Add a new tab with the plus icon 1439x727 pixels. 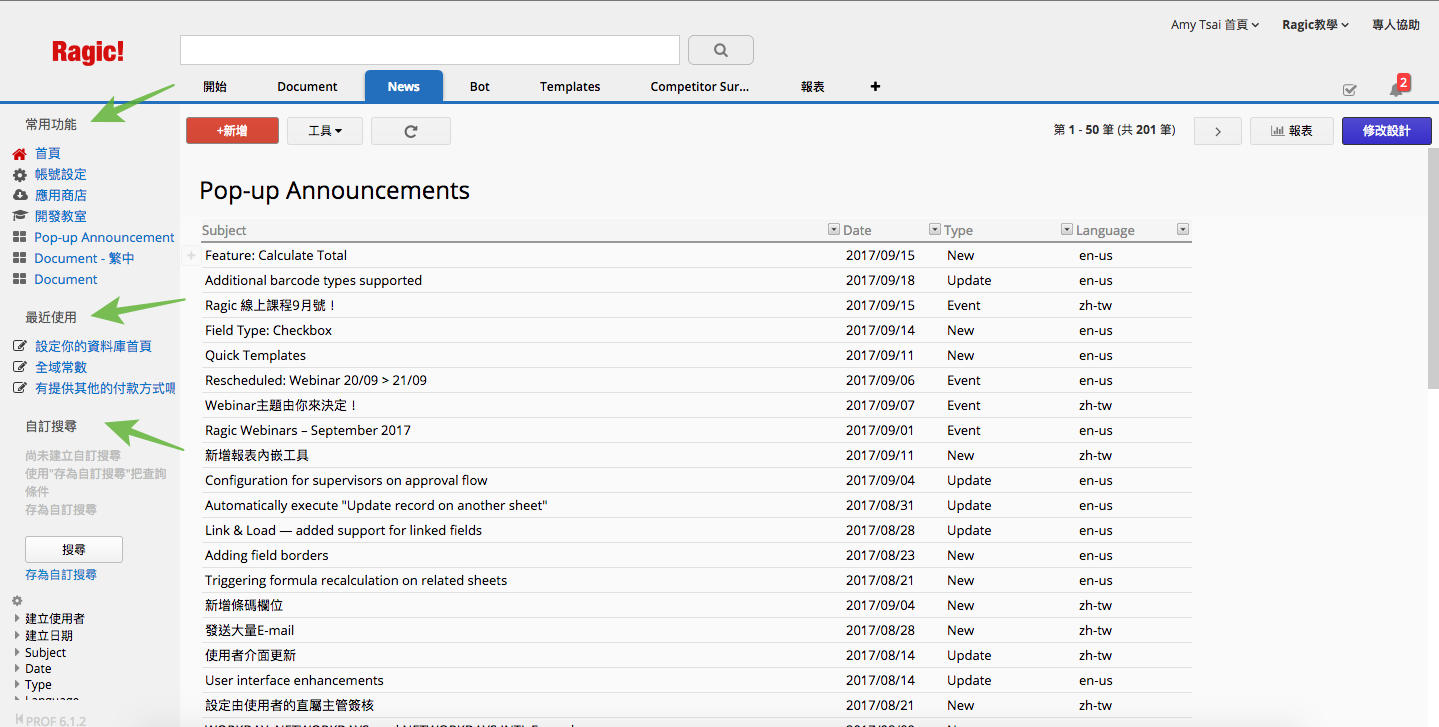click(x=875, y=86)
